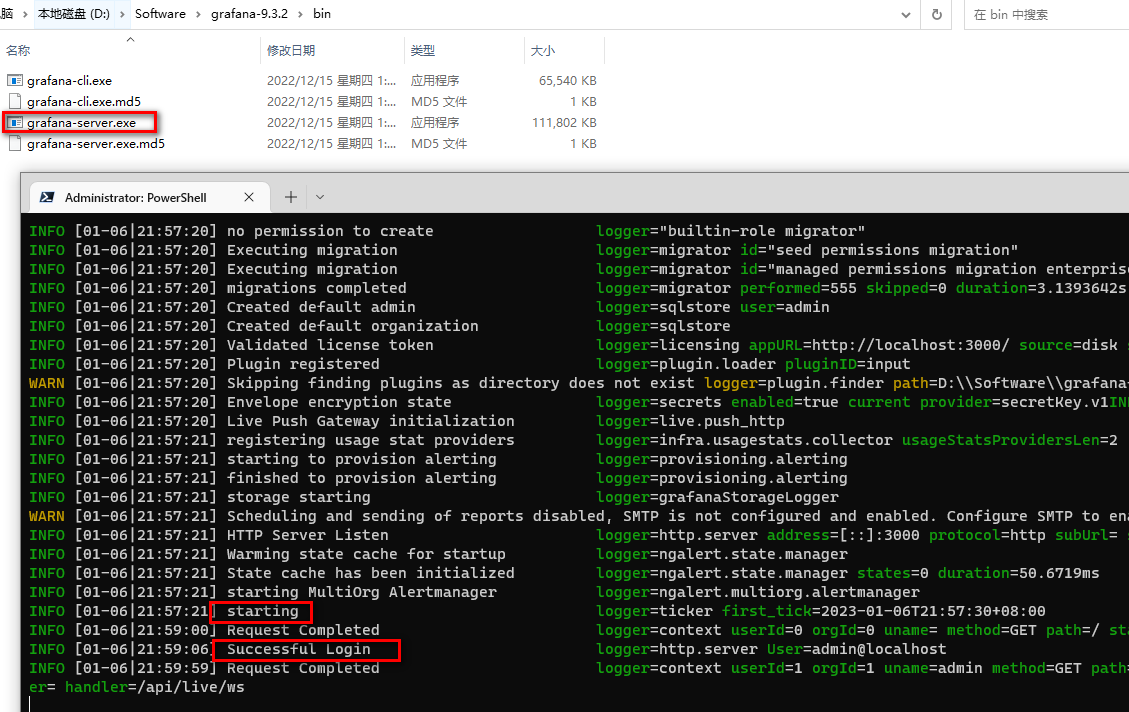
Task: Click the first_tick timestamp log value
Action: tap(883, 611)
